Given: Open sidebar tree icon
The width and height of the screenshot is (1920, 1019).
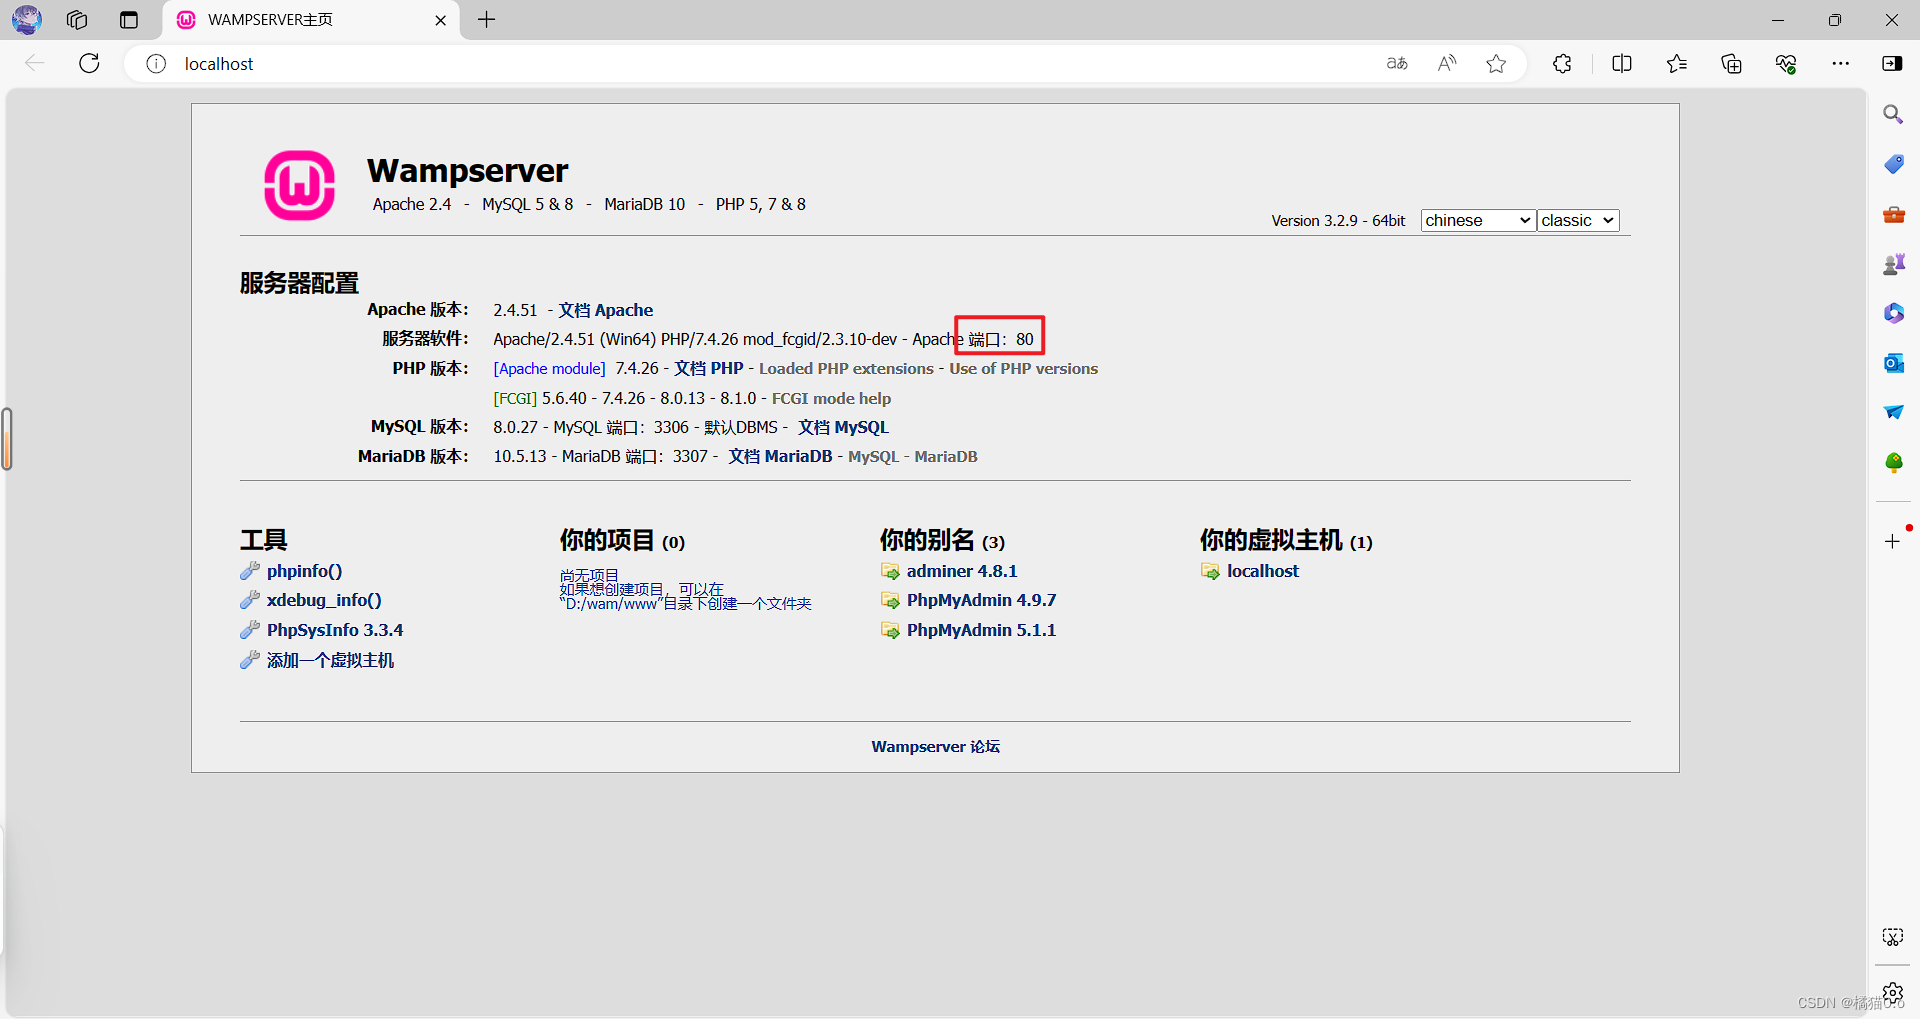Looking at the screenshot, I should coord(1894,462).
